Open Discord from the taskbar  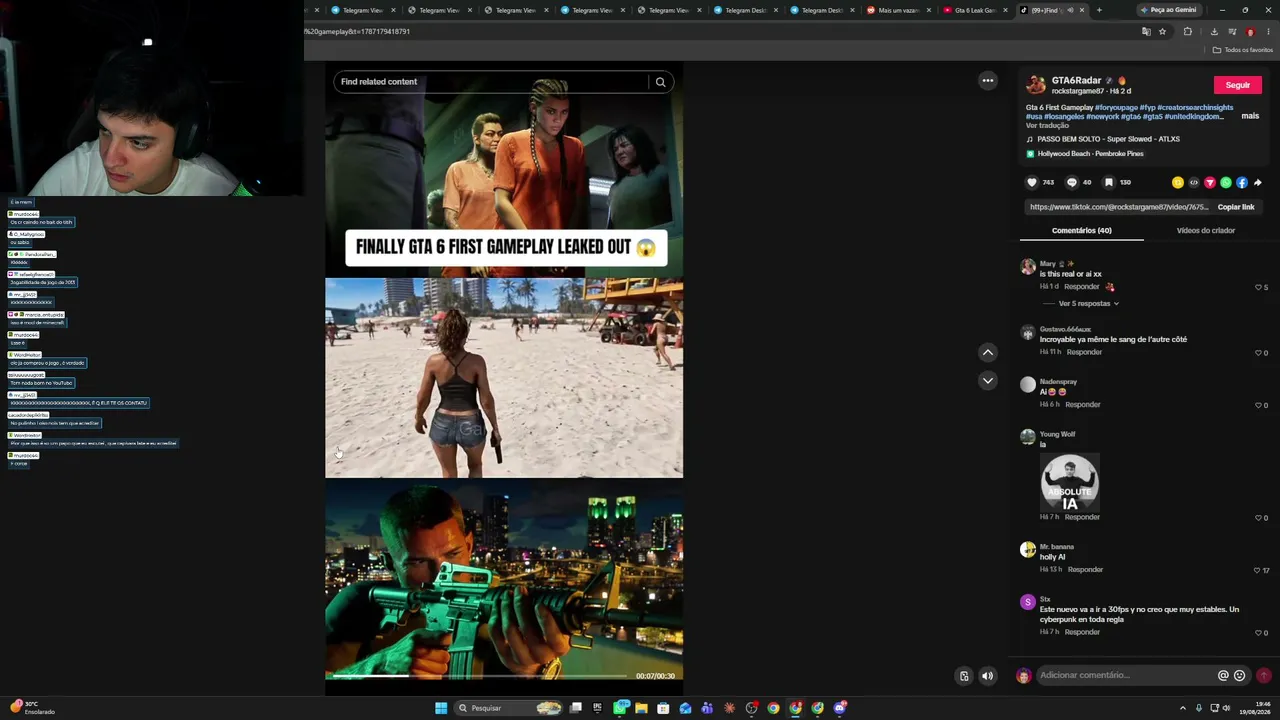[840, 708]
